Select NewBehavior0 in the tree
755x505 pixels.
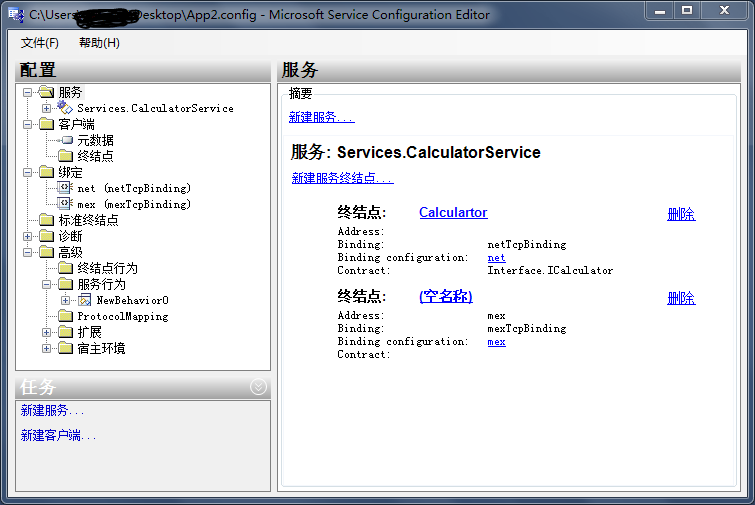point(132,300)
